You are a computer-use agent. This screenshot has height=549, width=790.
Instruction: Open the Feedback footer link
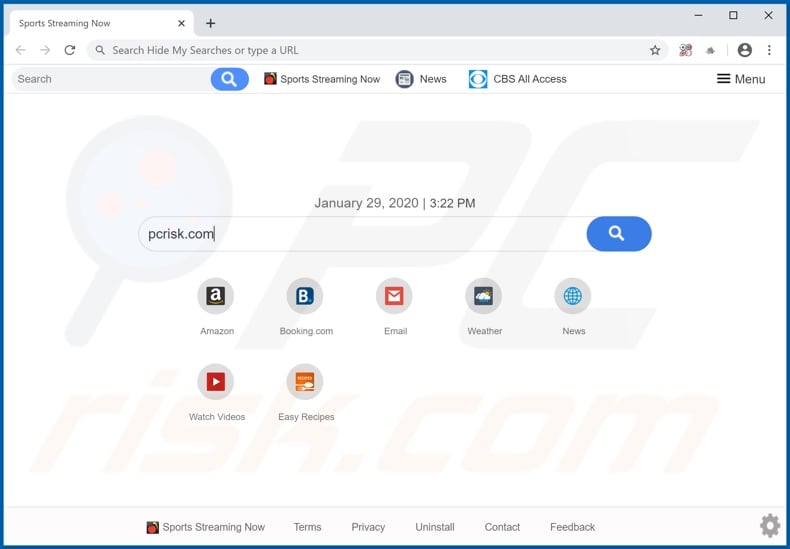[572, 527]
